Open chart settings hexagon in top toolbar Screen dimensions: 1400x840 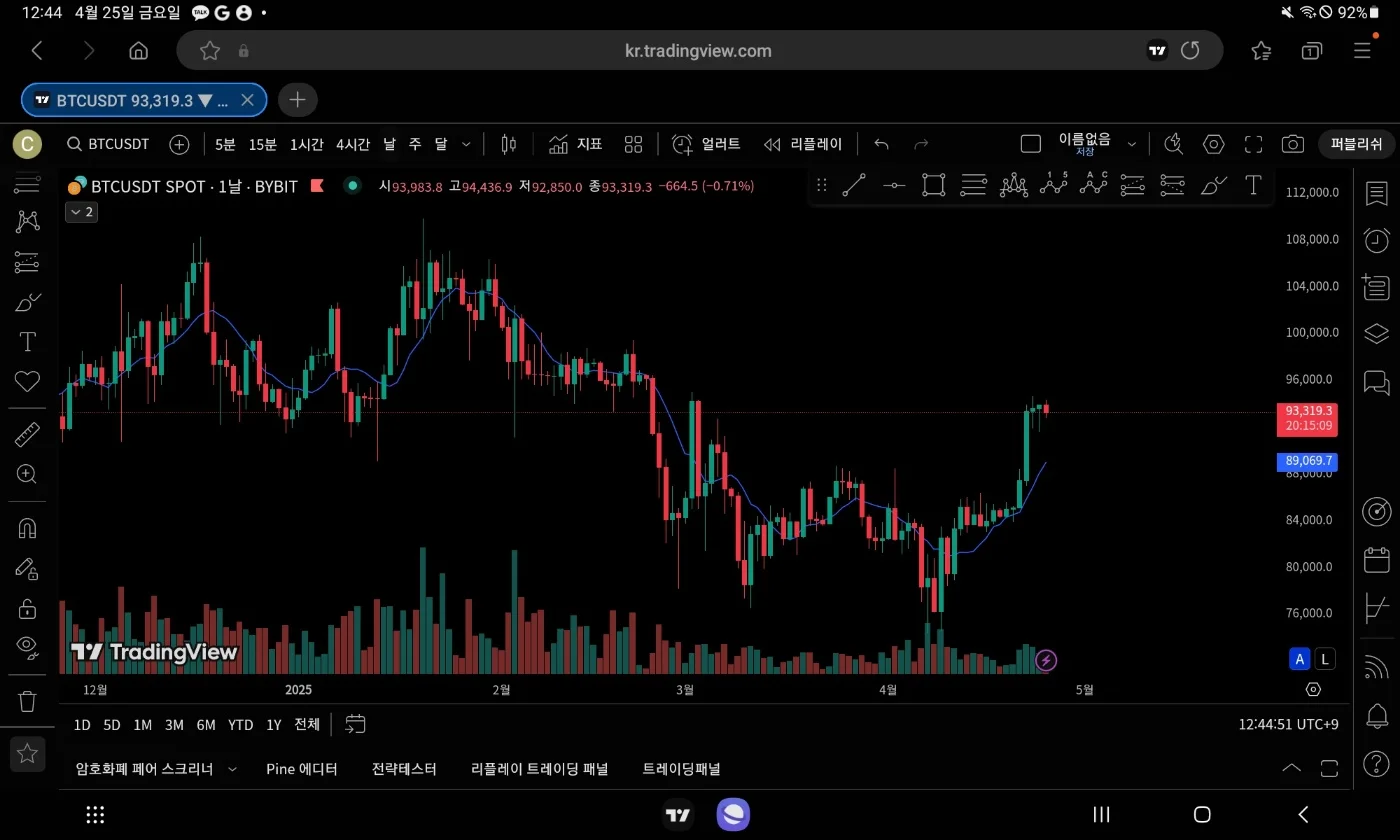pyautogui.click(x=1213, y=144)
